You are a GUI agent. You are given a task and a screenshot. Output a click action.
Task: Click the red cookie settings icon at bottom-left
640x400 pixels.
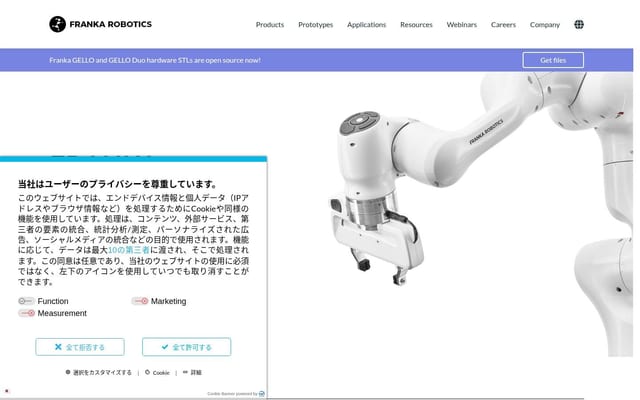point(7,391)
